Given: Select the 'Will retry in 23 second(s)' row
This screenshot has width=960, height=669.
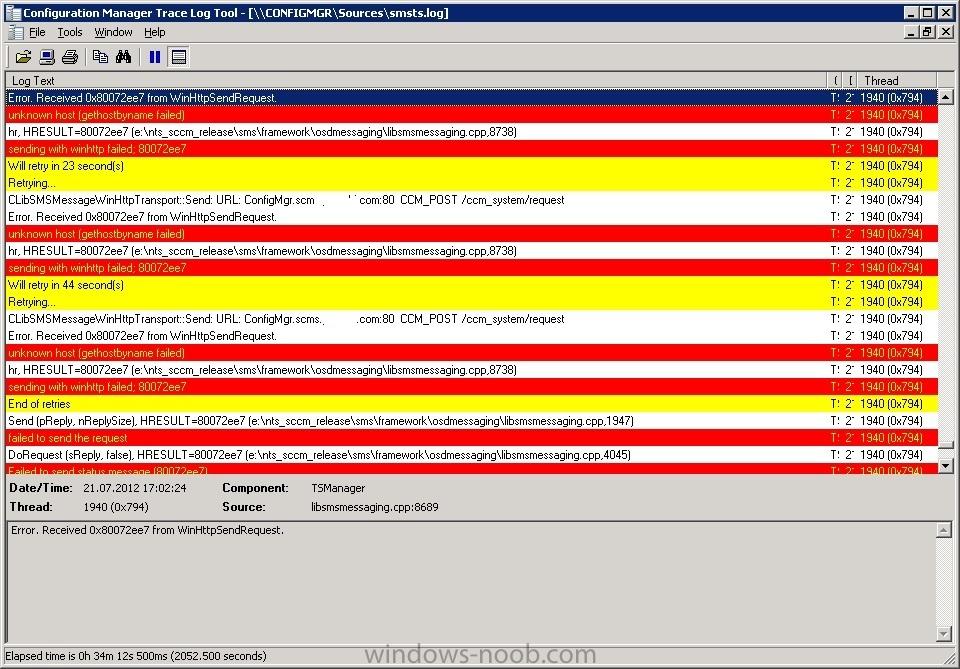Looking at the screenshot, I should coord(471,166).
